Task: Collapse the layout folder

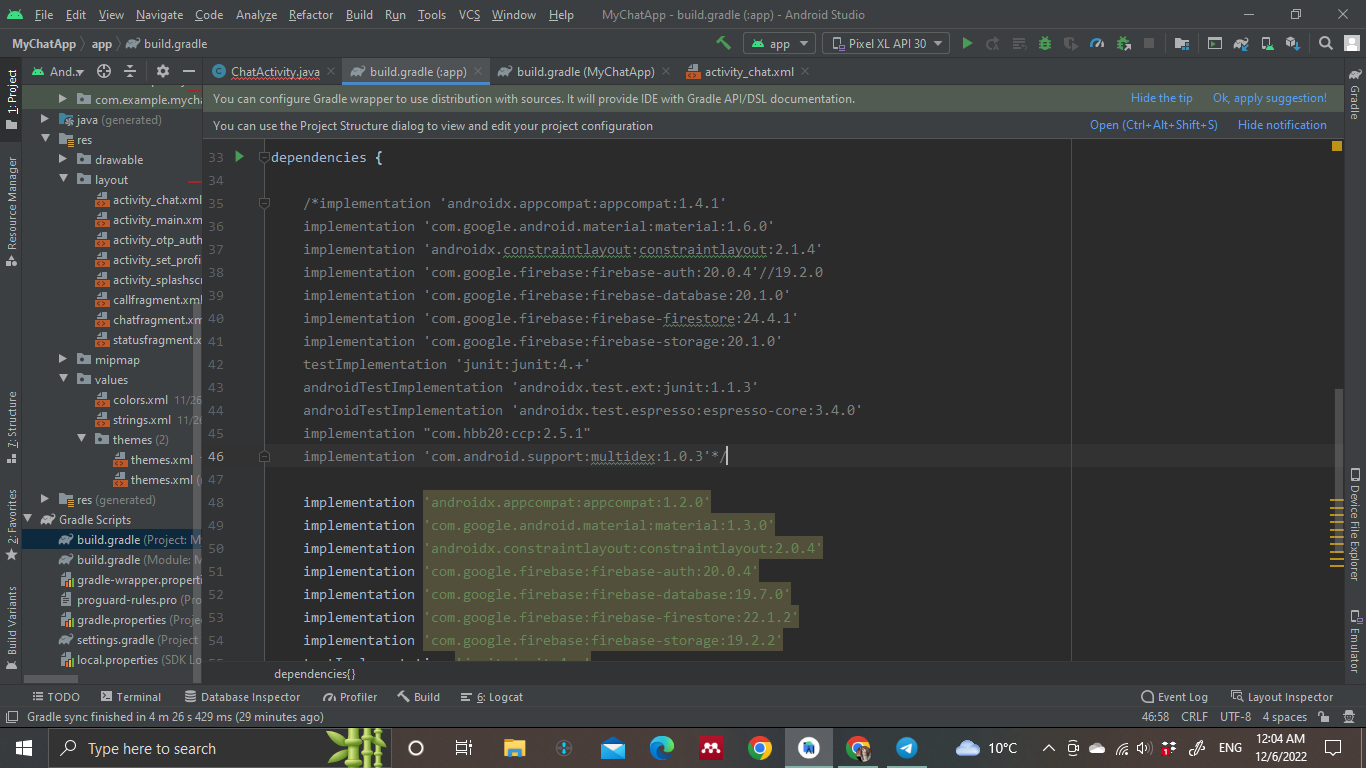Action: (63, 179)
